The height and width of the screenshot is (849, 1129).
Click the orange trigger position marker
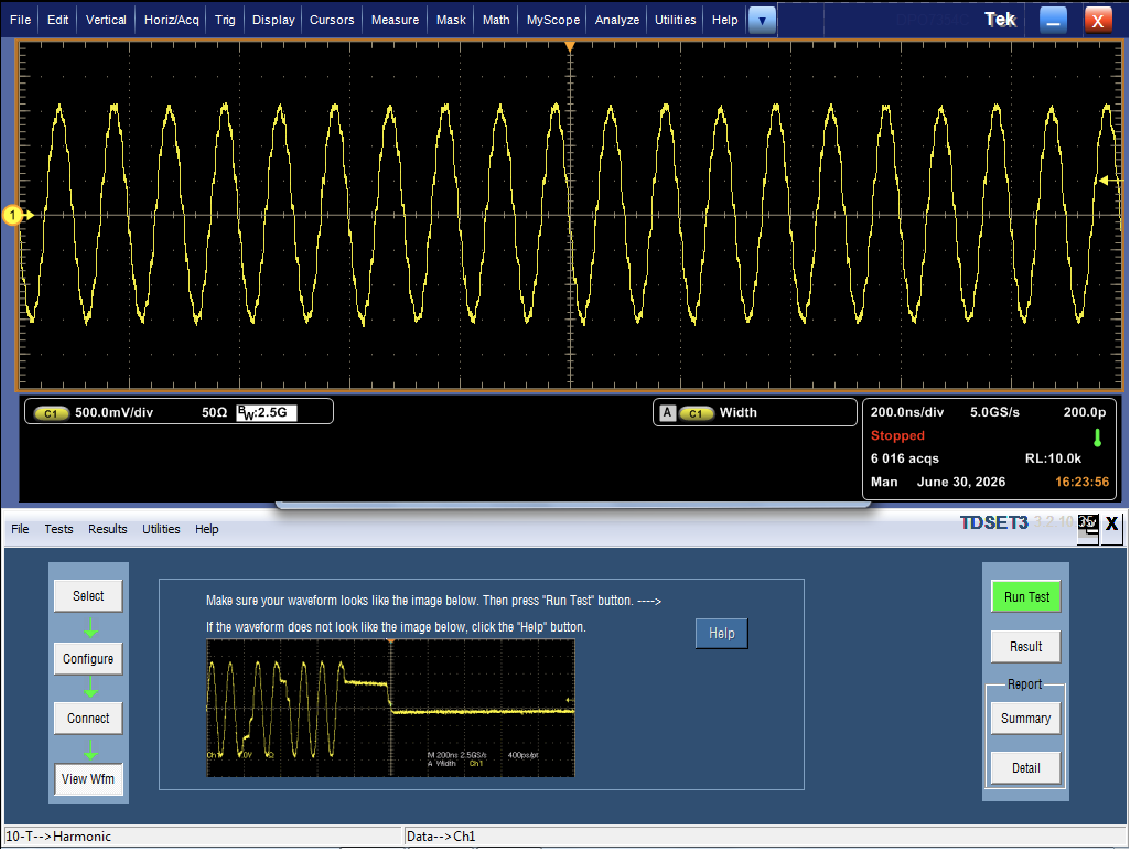(570, 48)
